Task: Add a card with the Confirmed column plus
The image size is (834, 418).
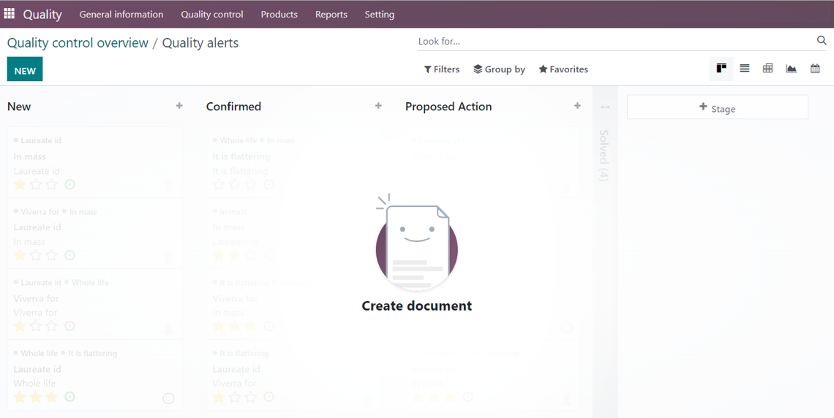Action: [x=378, y=106]
